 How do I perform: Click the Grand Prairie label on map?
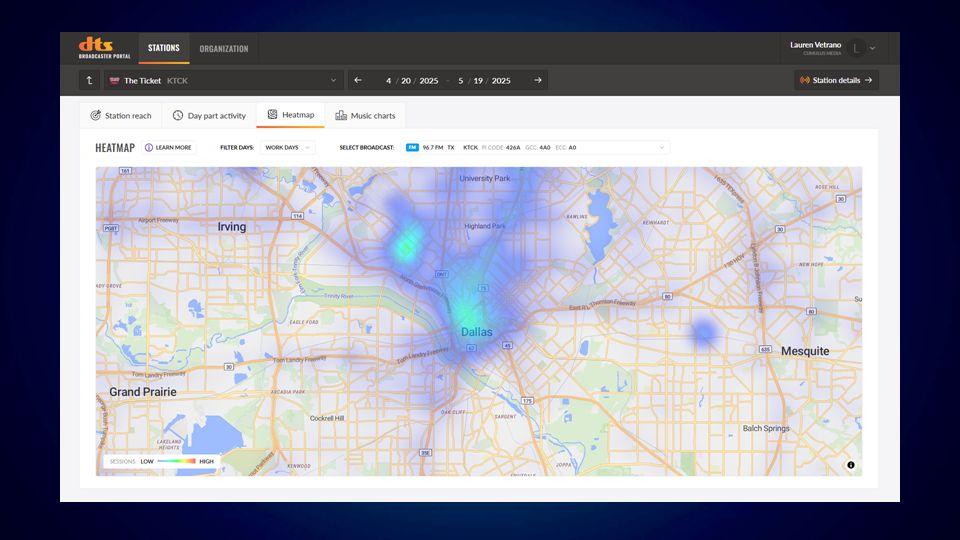[143, 392]
